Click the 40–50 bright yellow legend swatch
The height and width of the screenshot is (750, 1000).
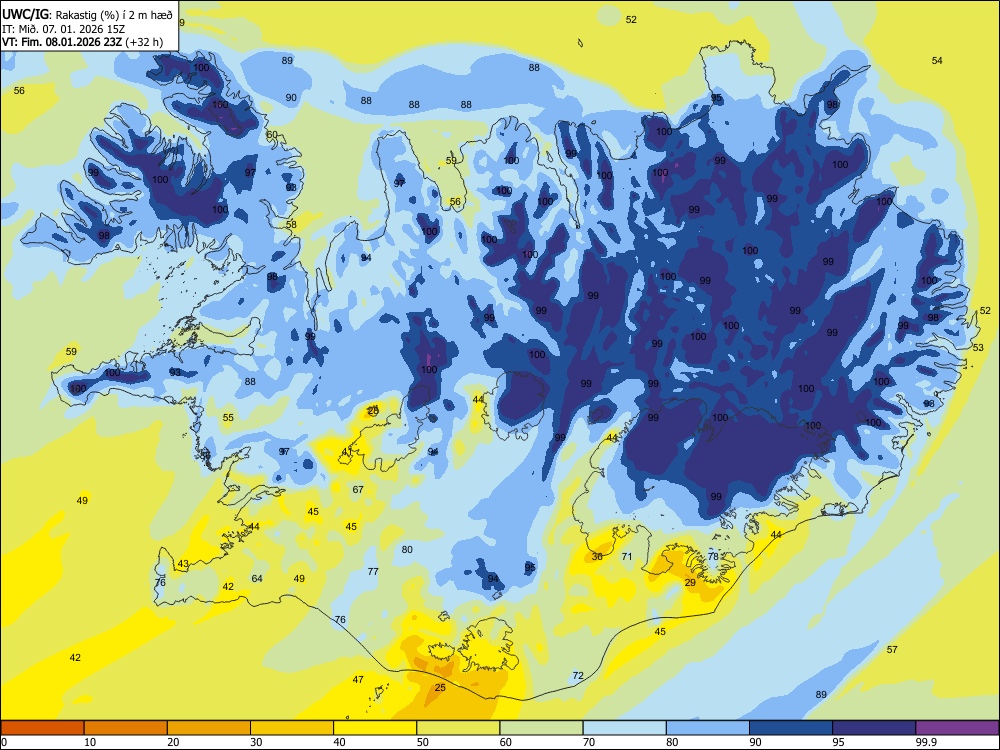point(375,728)
